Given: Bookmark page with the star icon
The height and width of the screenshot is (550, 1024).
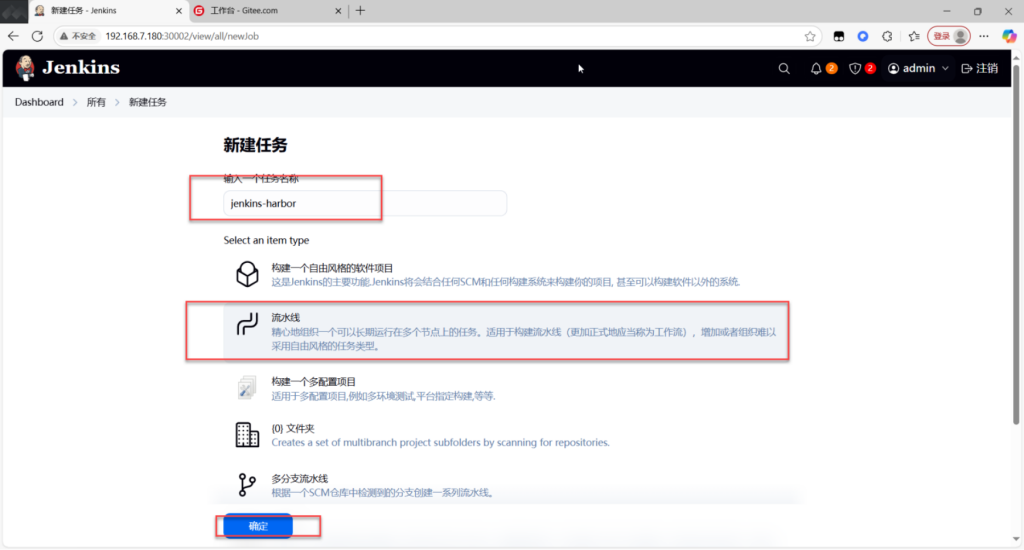Looking at the screenshot, I should (x=810, y=36).
